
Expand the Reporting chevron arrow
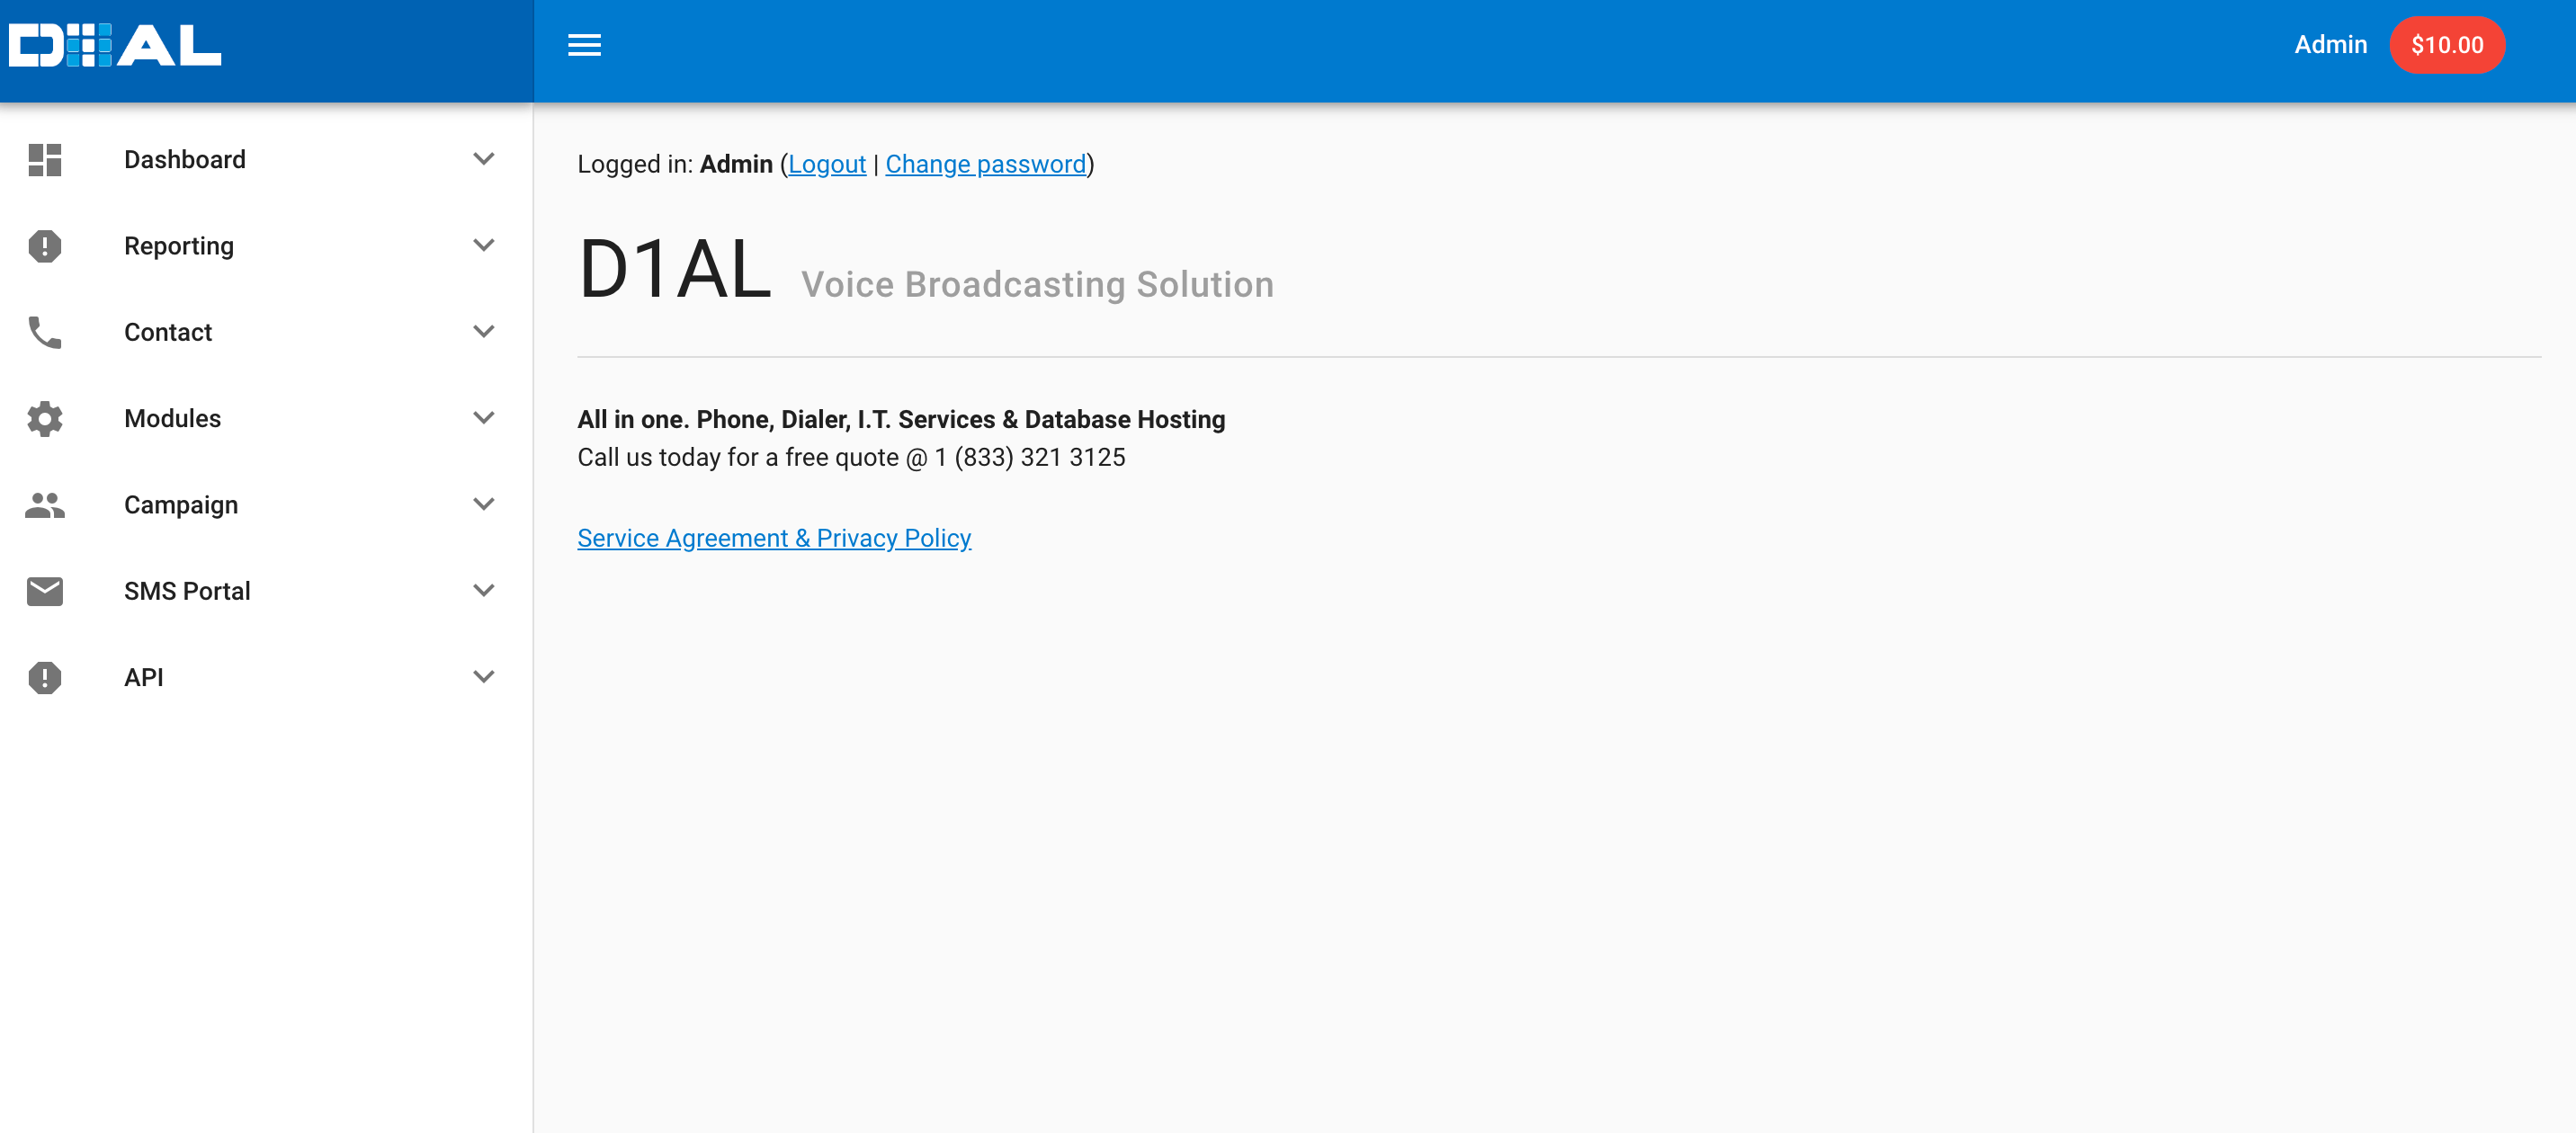point(483,245)
